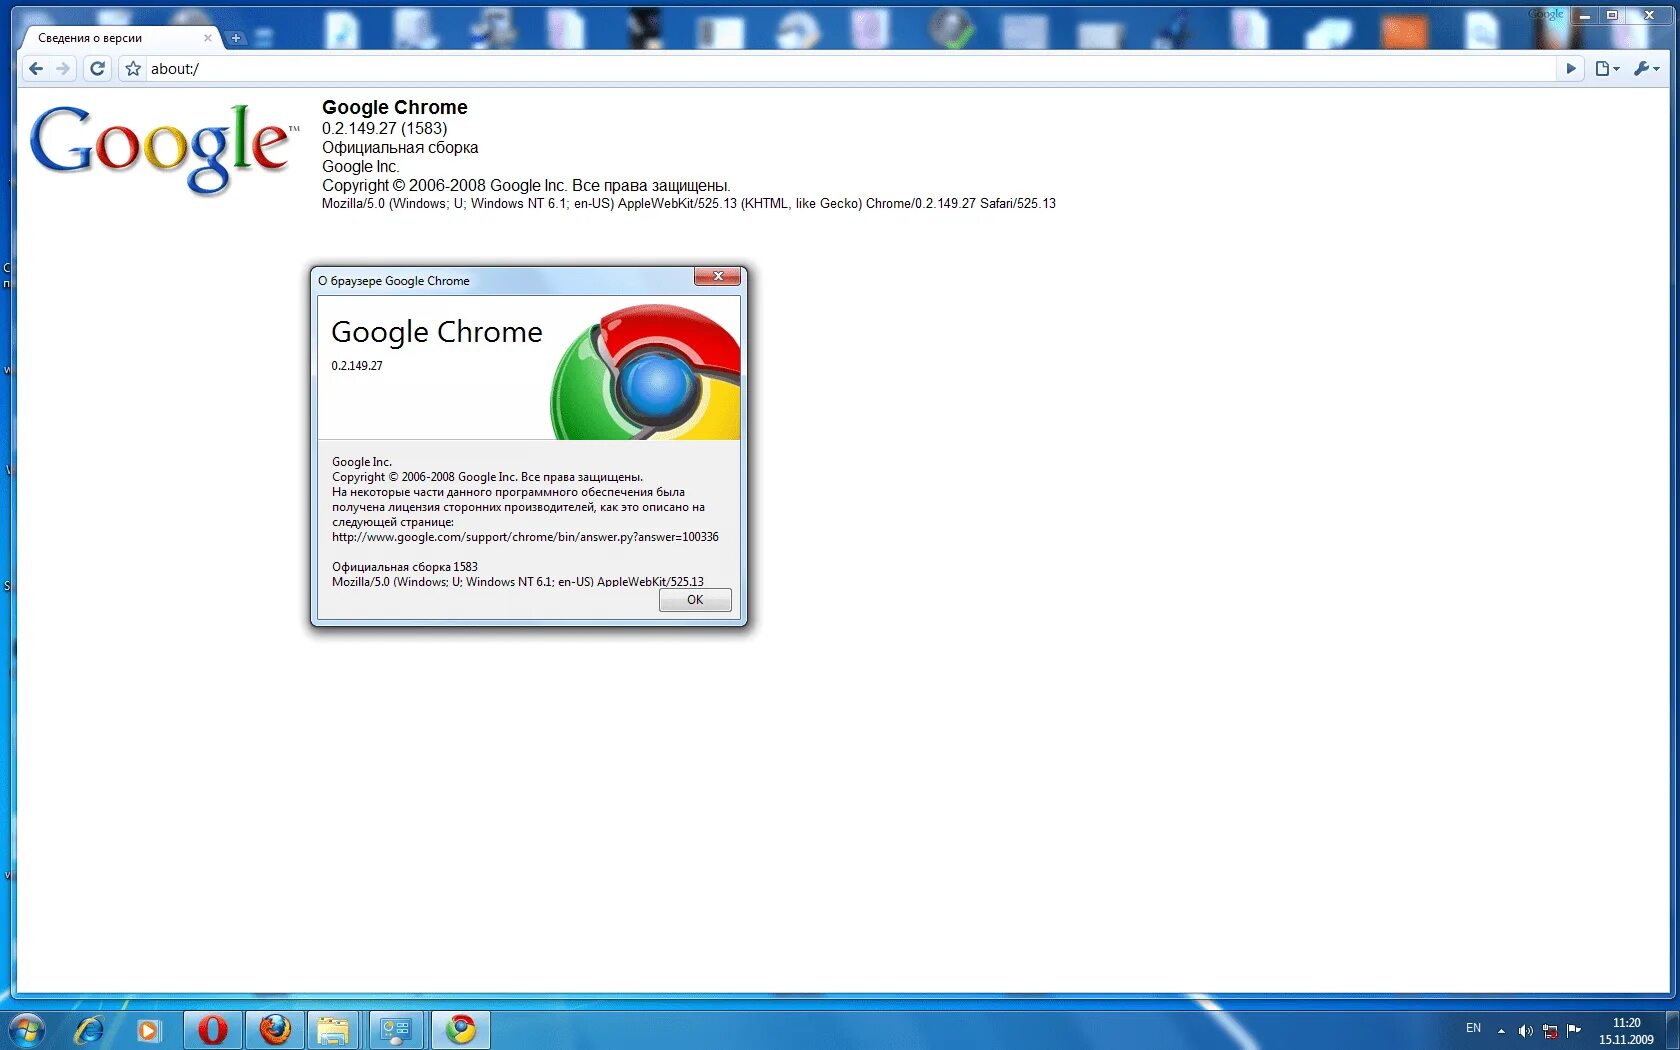The height and width of the screenshot is (1050, 1680).
Task: Click the Google Chrome page heading
Action: coord(394,107)
